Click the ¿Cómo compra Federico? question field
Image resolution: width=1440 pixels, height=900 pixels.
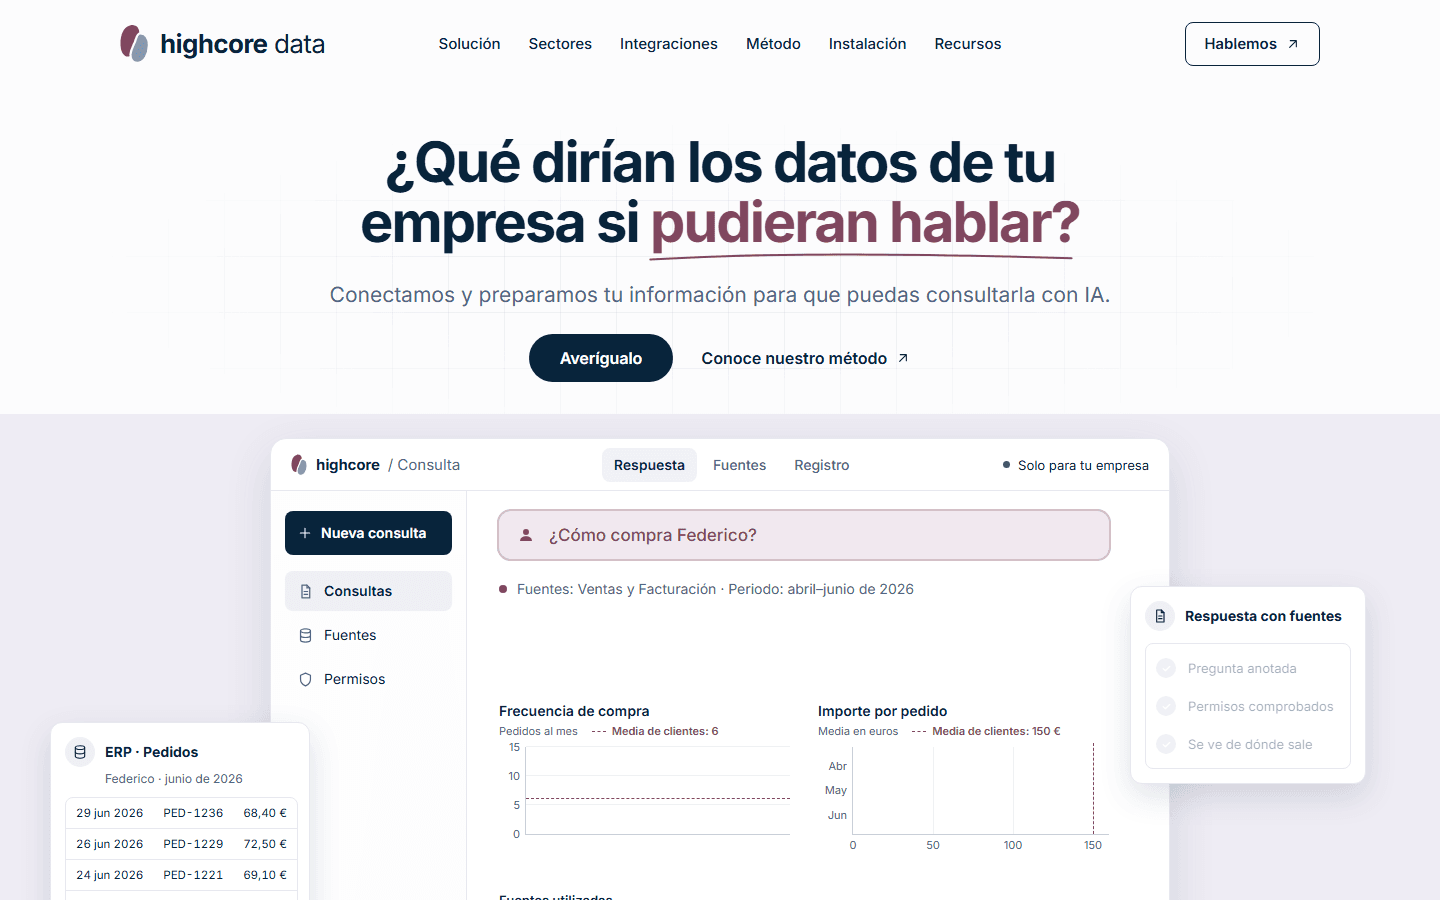(x=804, y=535)
